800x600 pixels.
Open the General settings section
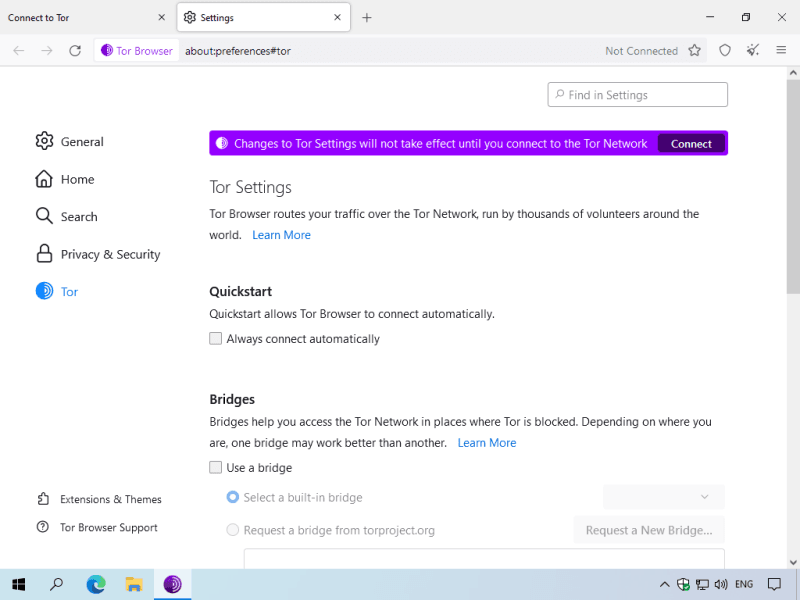82,142
